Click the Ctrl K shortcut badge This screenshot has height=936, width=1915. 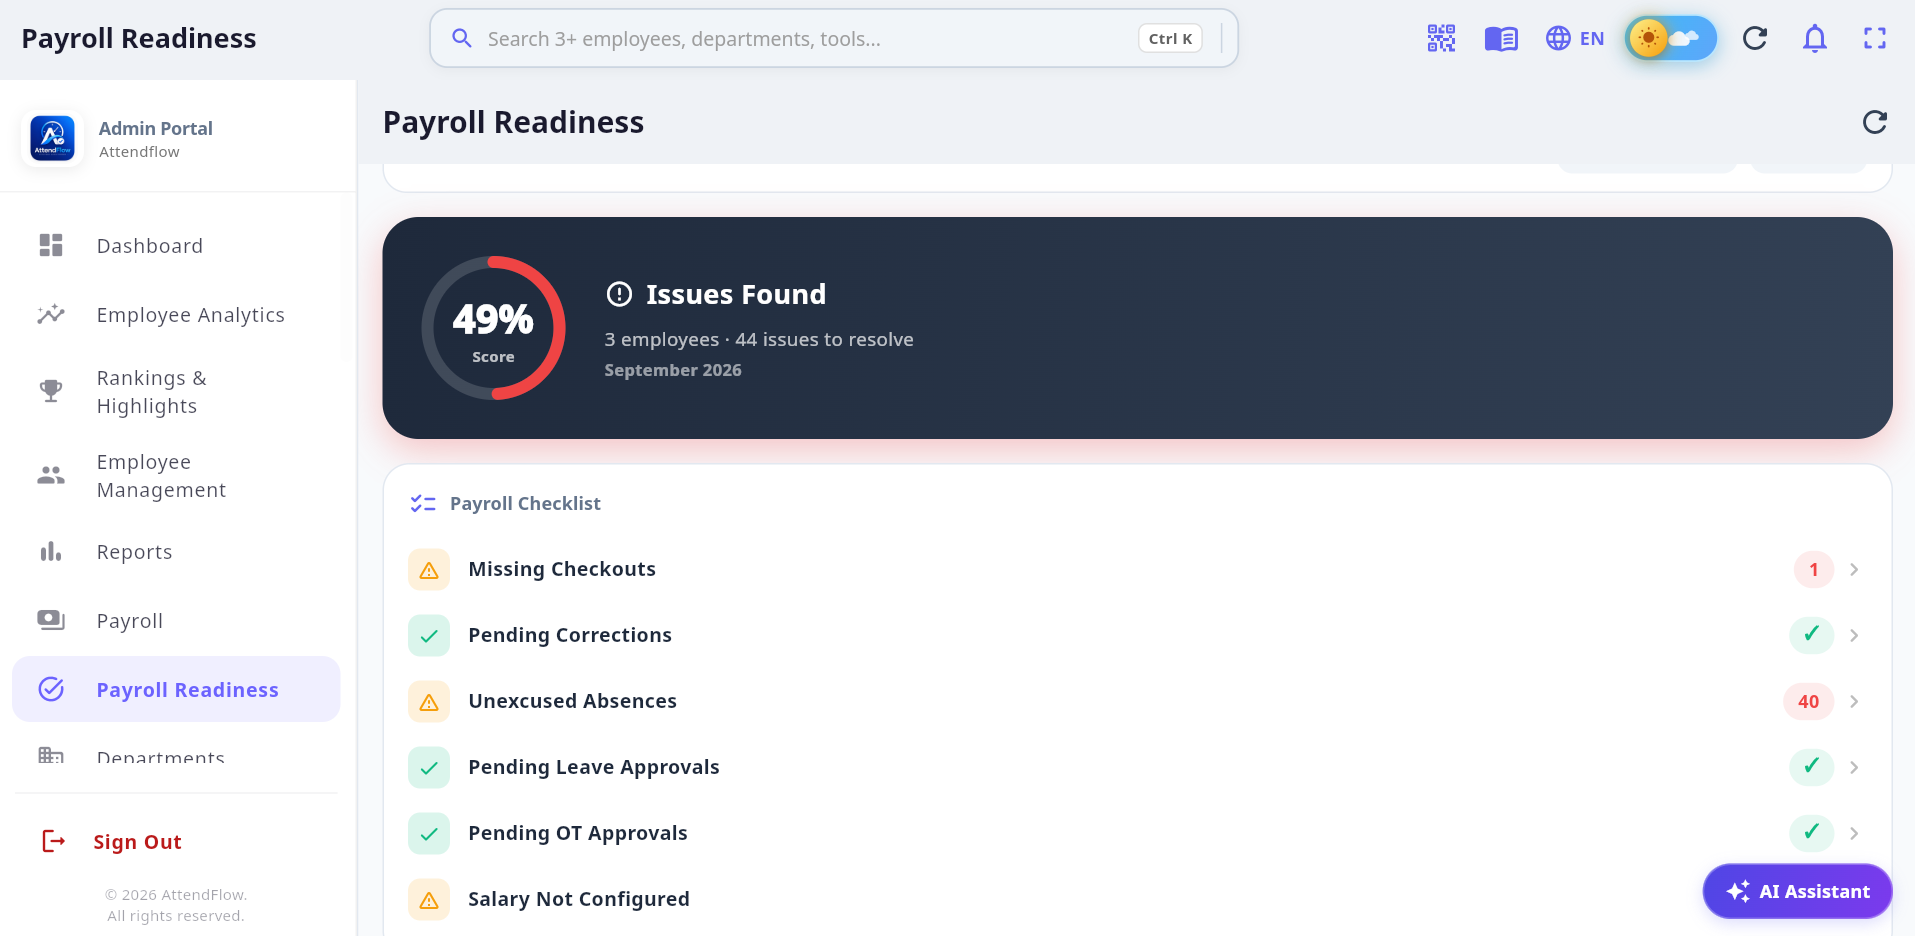pos(1170,39)
